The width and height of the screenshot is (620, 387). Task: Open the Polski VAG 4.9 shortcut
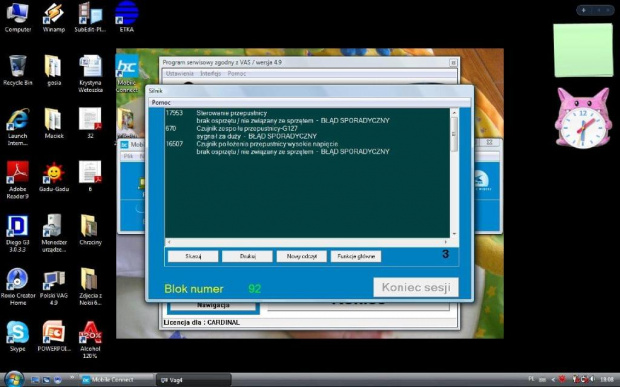[x=53, y=287]
